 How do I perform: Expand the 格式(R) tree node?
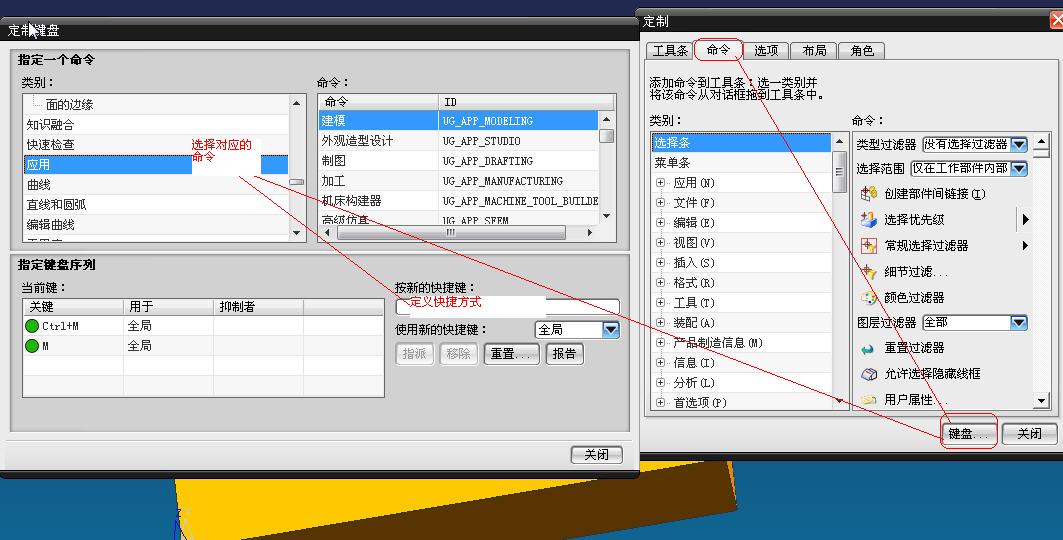coord(660,283)
